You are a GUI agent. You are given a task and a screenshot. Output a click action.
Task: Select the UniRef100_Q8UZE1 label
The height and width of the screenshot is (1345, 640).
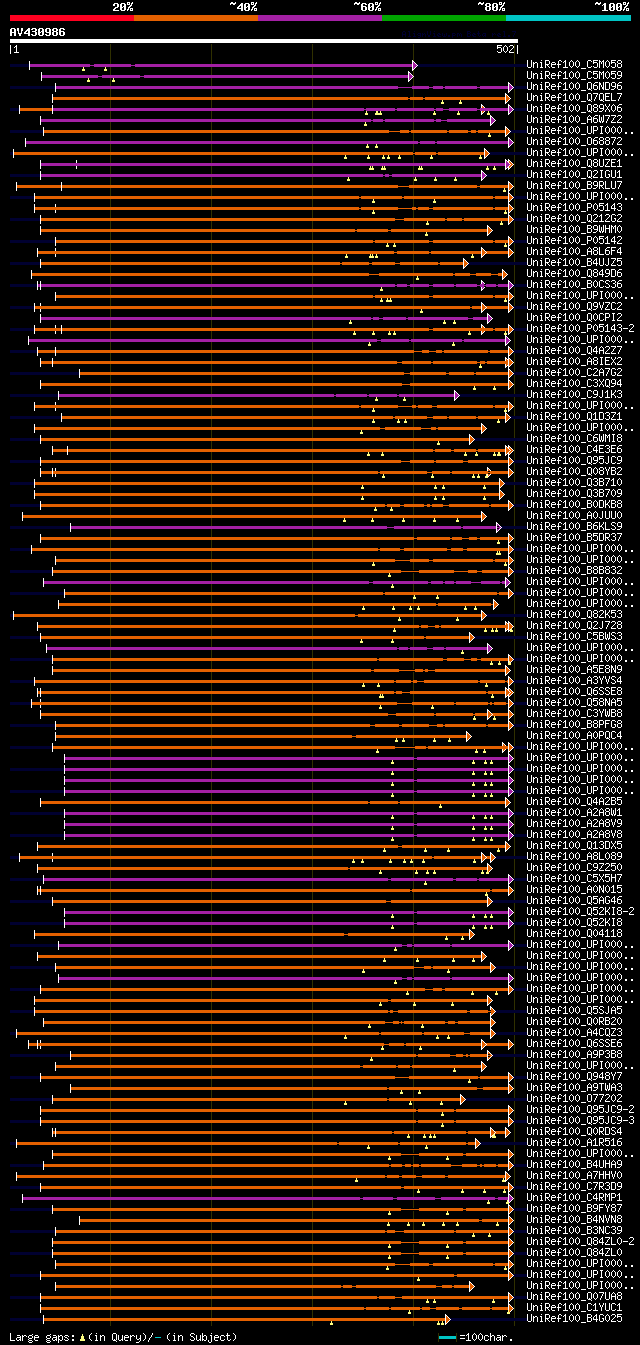574,163
